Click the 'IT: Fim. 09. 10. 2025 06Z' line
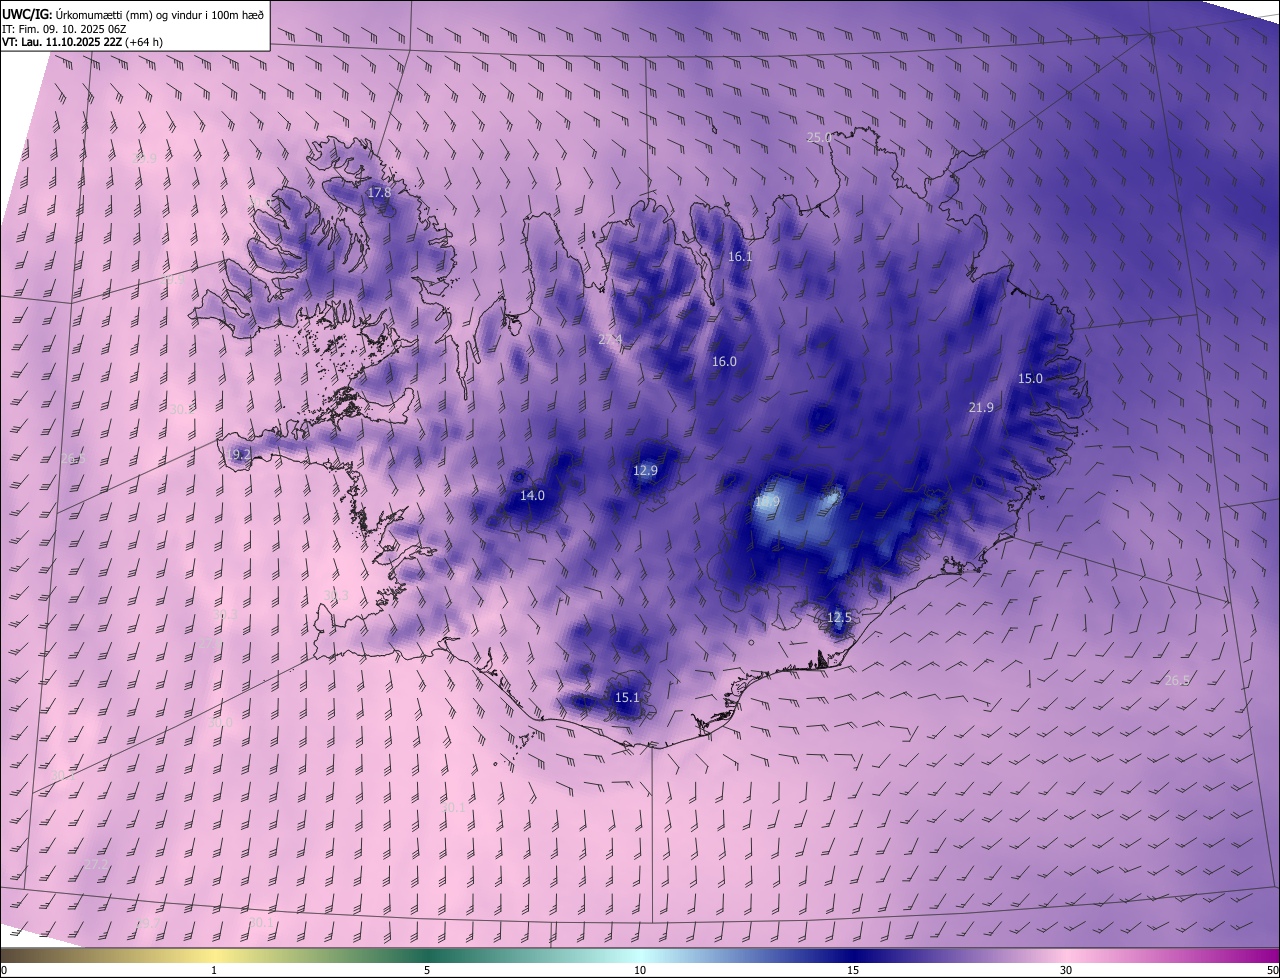The width and height of the screenshot is (1280, 978). 62,27
